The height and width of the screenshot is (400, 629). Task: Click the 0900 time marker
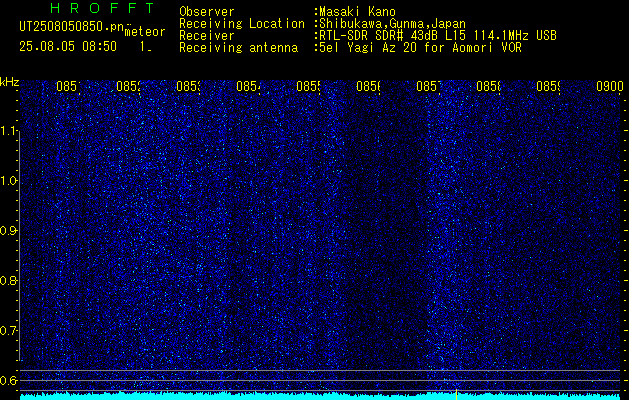point(610,86)
